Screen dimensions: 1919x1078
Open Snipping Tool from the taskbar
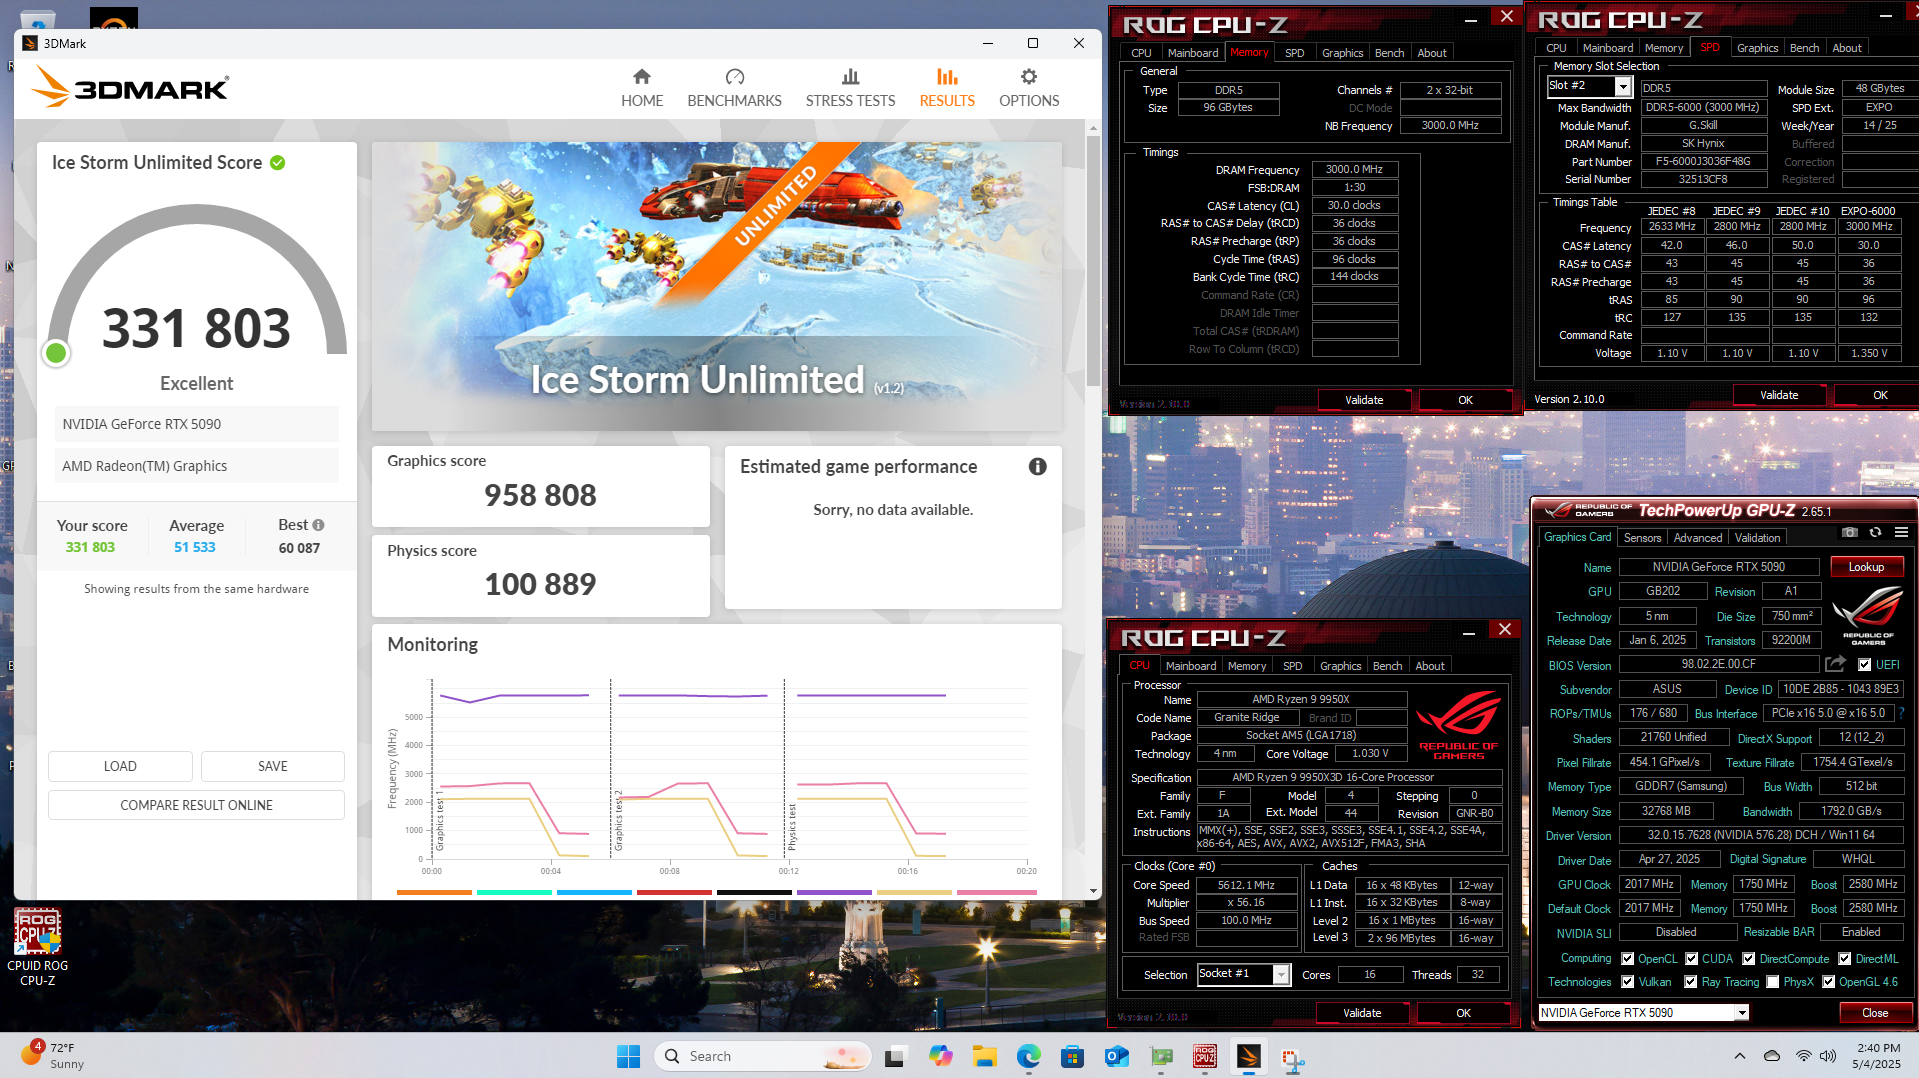(x=1293, y=1058)
